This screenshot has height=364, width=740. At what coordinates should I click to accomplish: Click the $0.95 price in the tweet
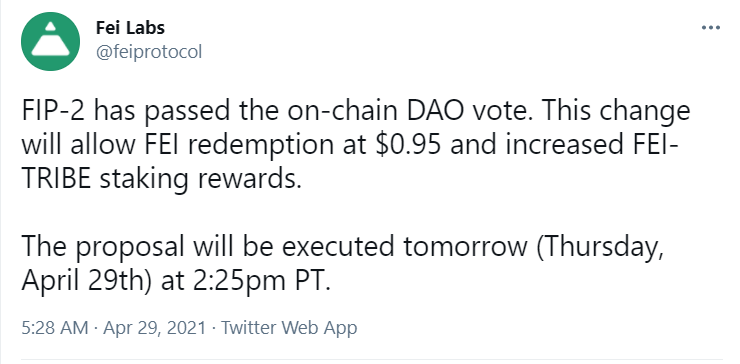click(409, 145)
